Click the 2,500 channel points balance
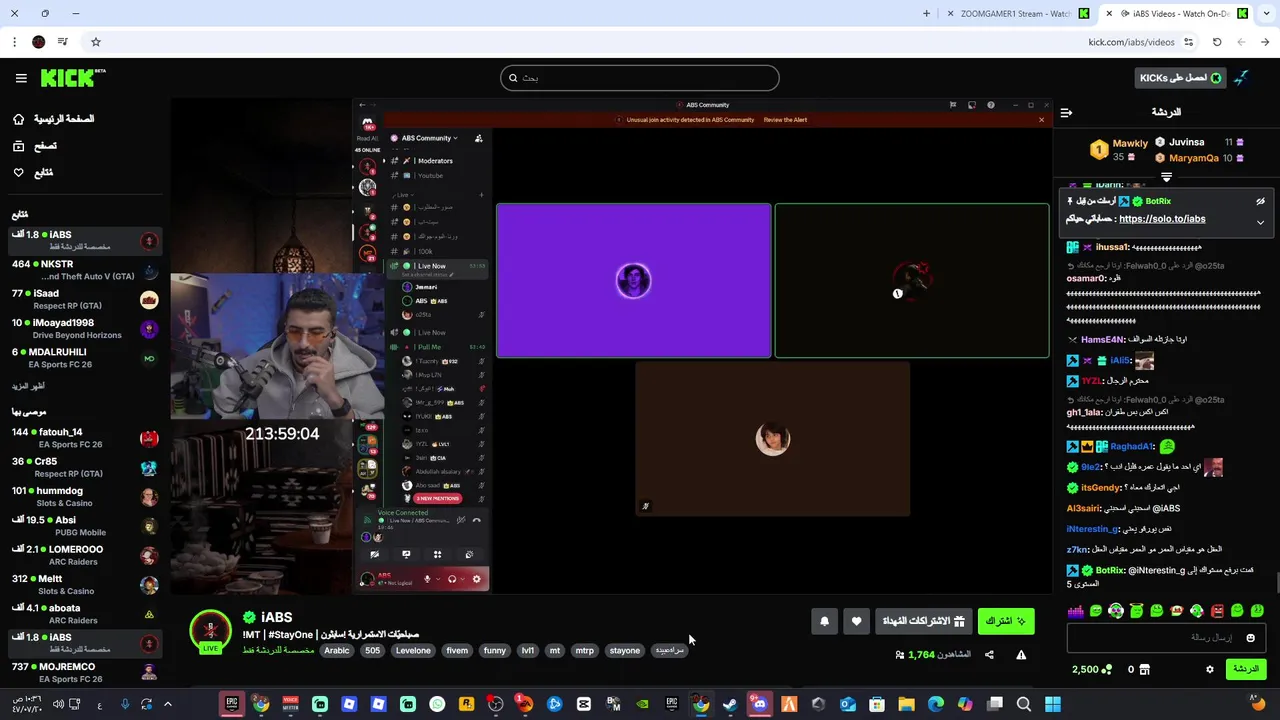The width and height of the screenshot is (1280, 720). [1091, 669]
